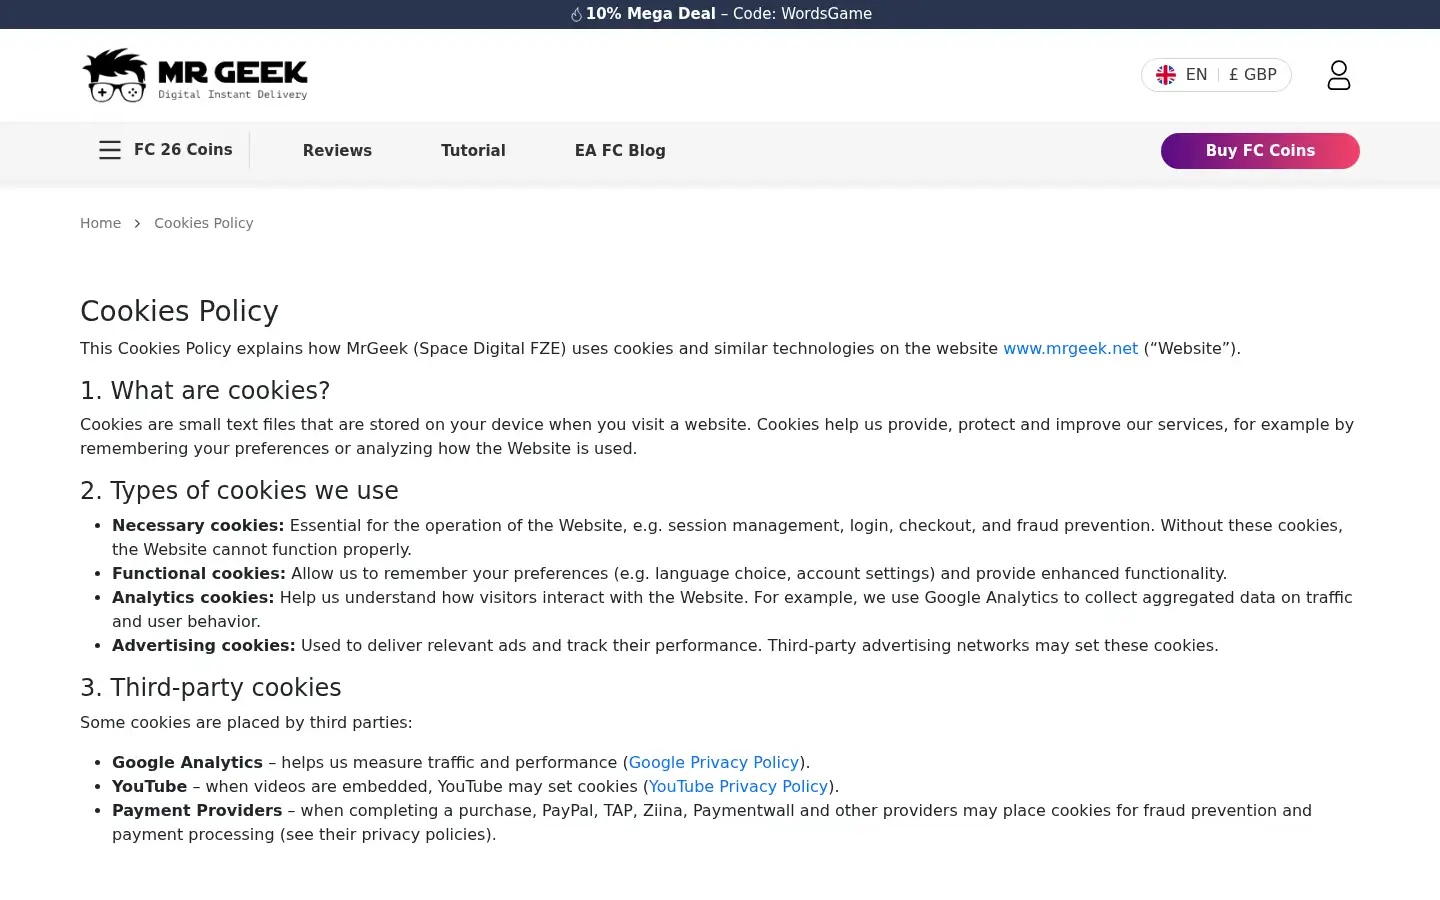Click the Cookies Policy breadcrumb

pyautogui.click(x=204, y=223)
